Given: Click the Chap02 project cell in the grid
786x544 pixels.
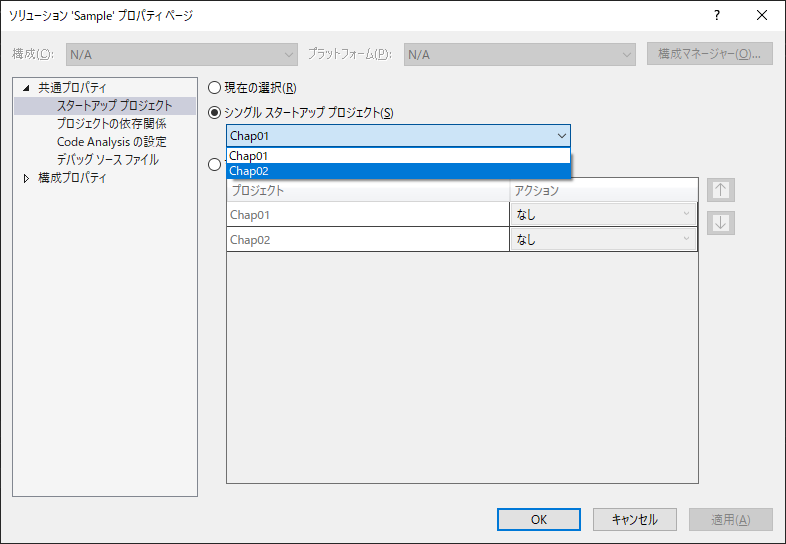Looking at the screenshot, I should pos(367,240).
